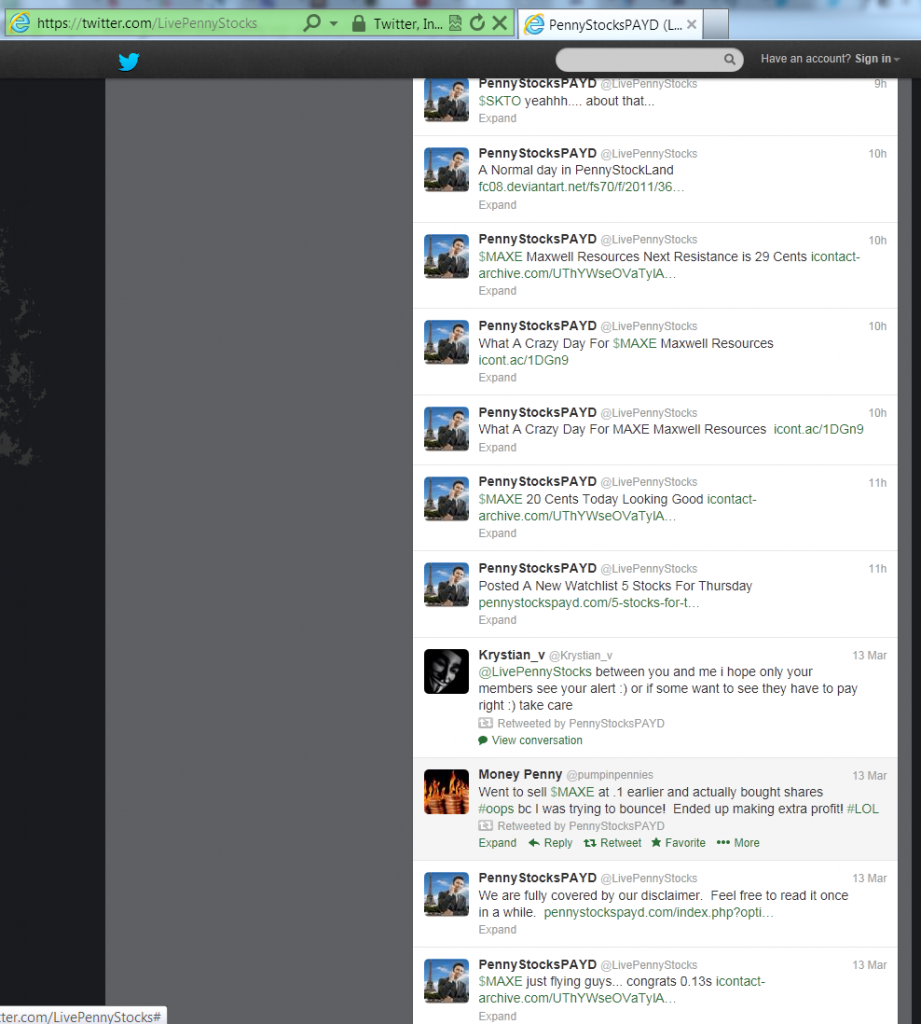Click the search magnifier in Twitter's search box

(x=732, y=59)
